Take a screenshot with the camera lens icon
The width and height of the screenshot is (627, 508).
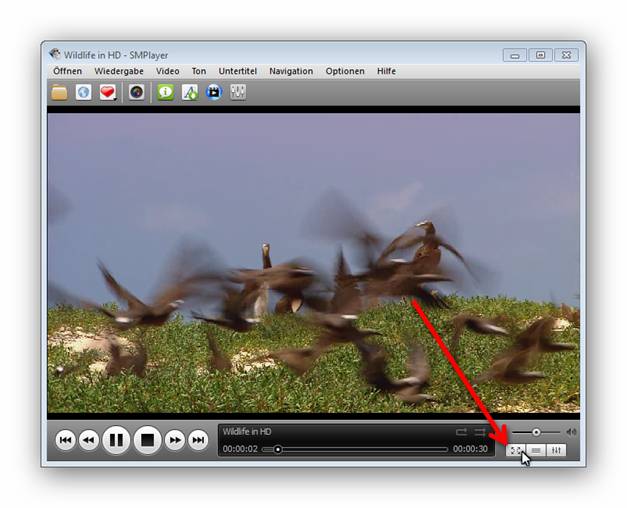136,92
